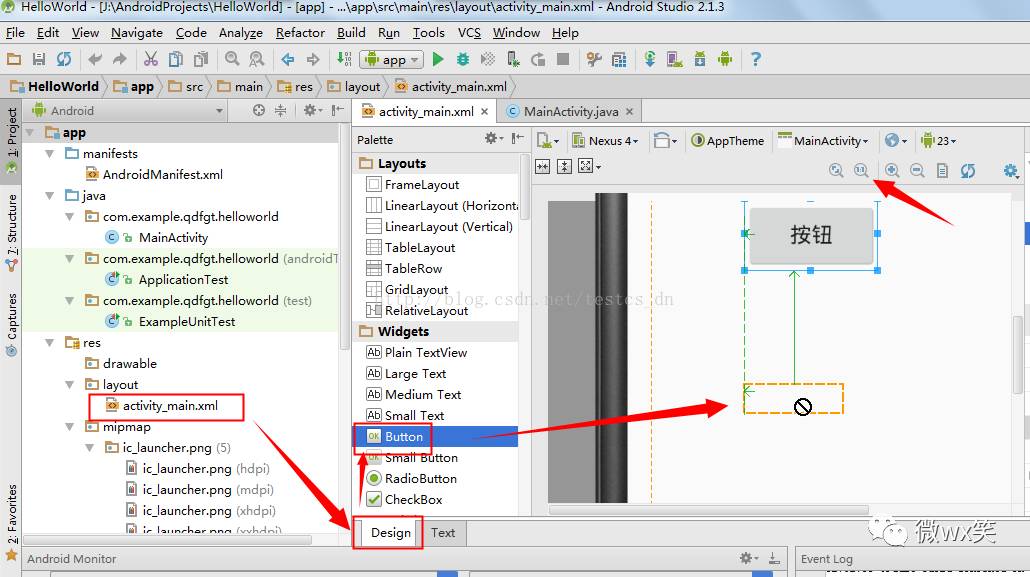Click the HelloWorld breadcrumb
Image resolution: width=1030 pixels, height=577 pixels.
click(x=55, y=86)
